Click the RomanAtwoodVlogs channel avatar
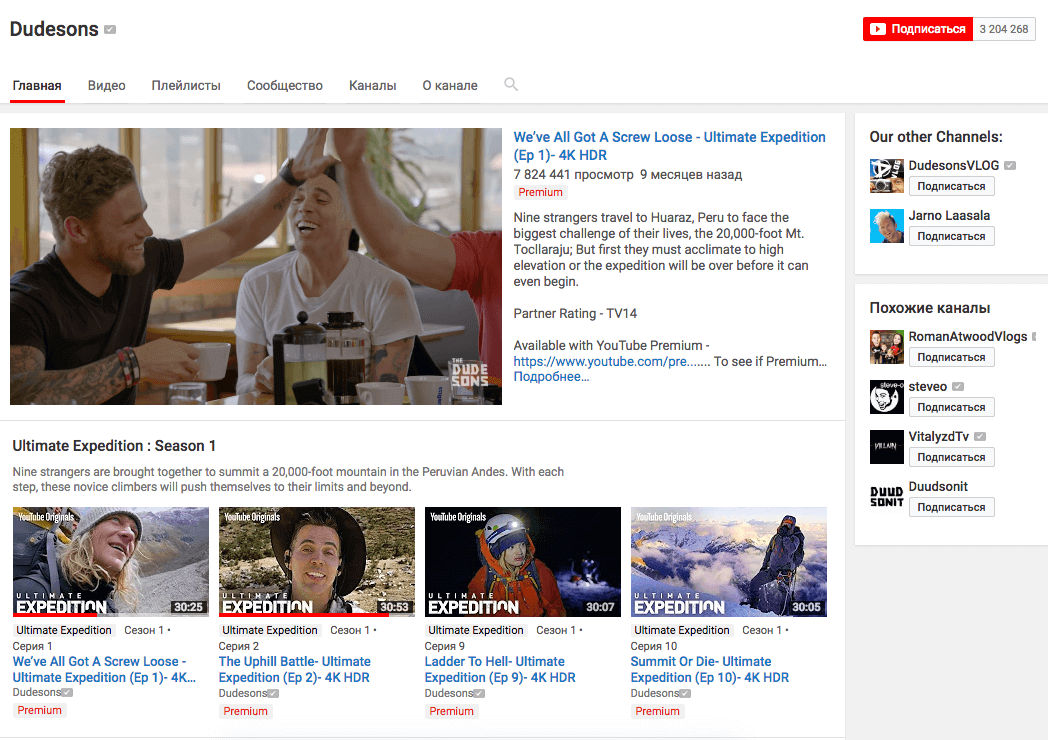The width and height of the screenshot is (1048, 740). point(886,347)
